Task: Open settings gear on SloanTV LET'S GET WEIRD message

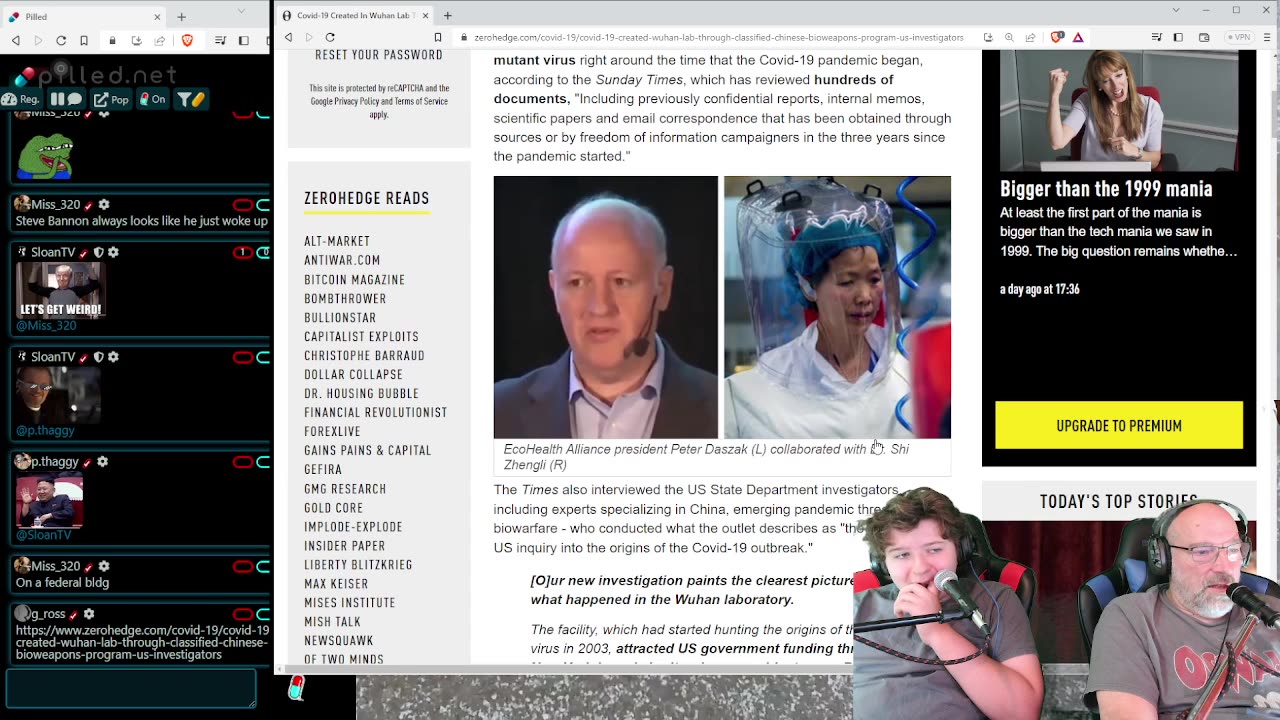Action: (x=113, y=252)
